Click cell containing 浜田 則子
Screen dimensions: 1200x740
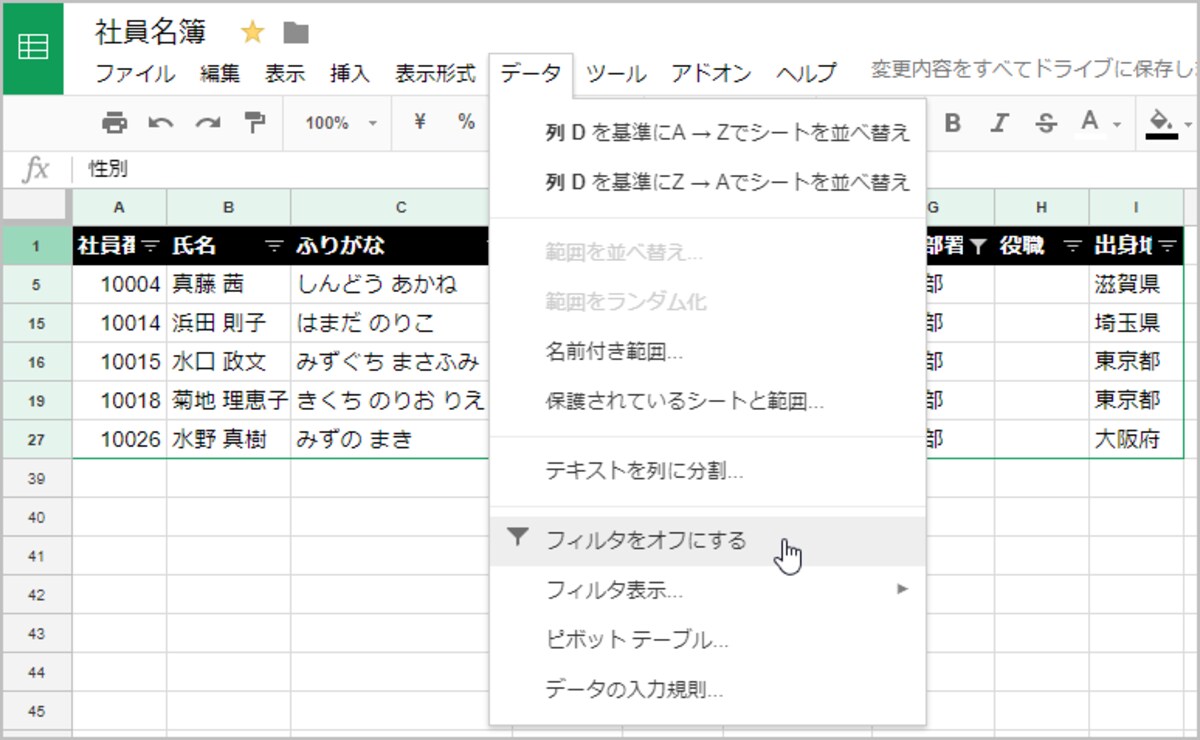point(228,323)
